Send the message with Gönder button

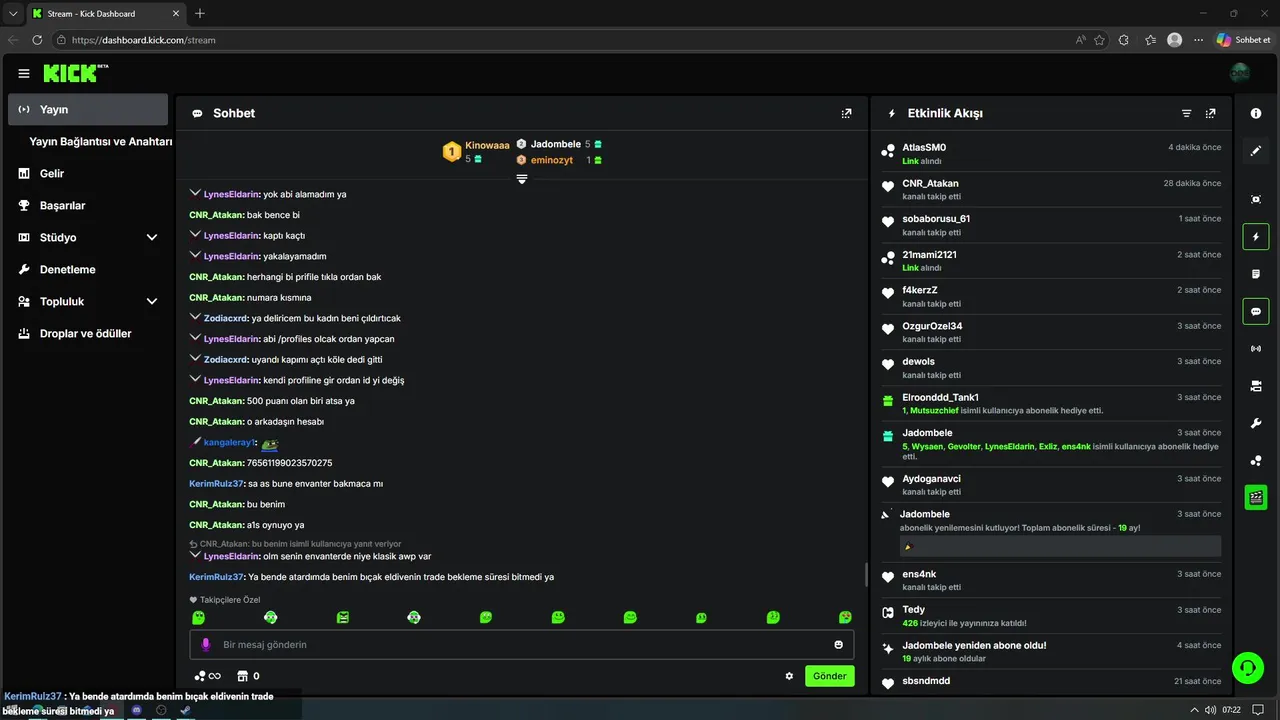pyautogui.click(x=830, y=676)
